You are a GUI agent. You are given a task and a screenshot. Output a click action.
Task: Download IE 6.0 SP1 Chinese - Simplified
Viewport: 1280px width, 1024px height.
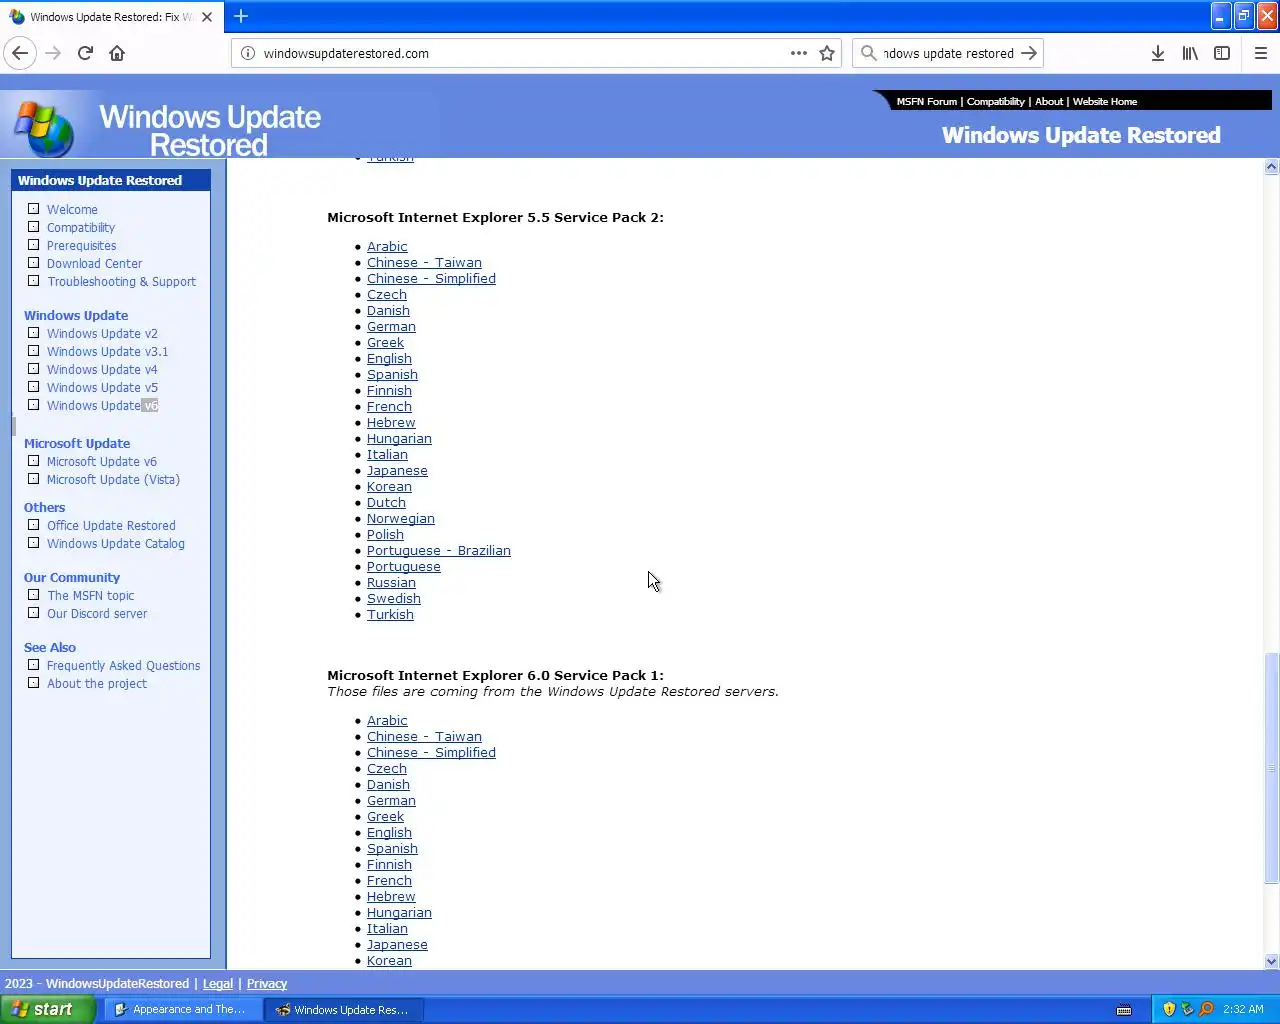(431, 753)
